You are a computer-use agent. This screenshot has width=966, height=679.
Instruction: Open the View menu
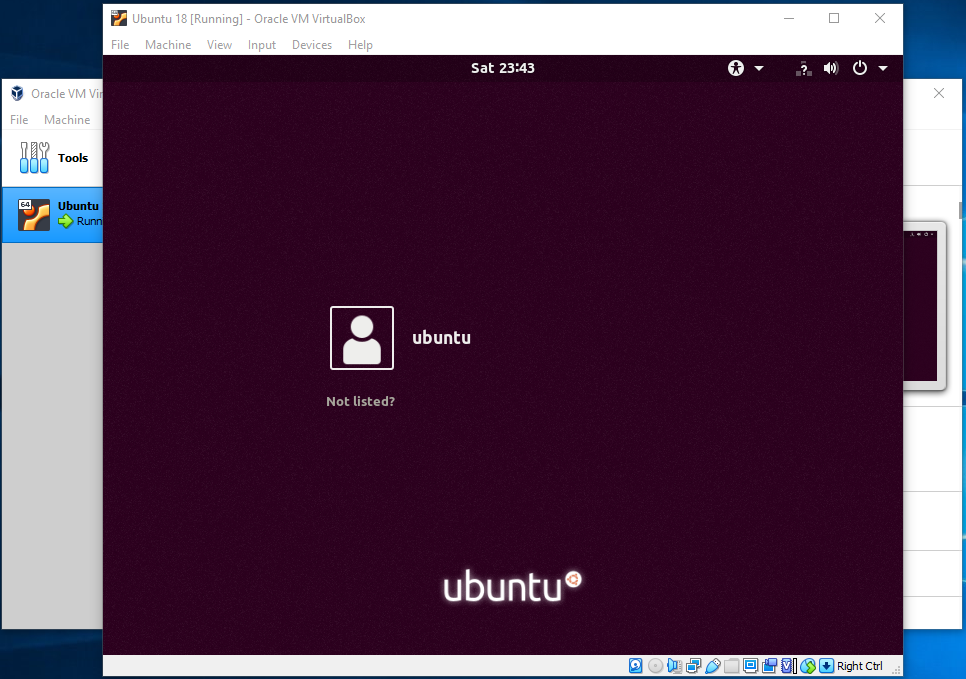(x=219, y=45)
